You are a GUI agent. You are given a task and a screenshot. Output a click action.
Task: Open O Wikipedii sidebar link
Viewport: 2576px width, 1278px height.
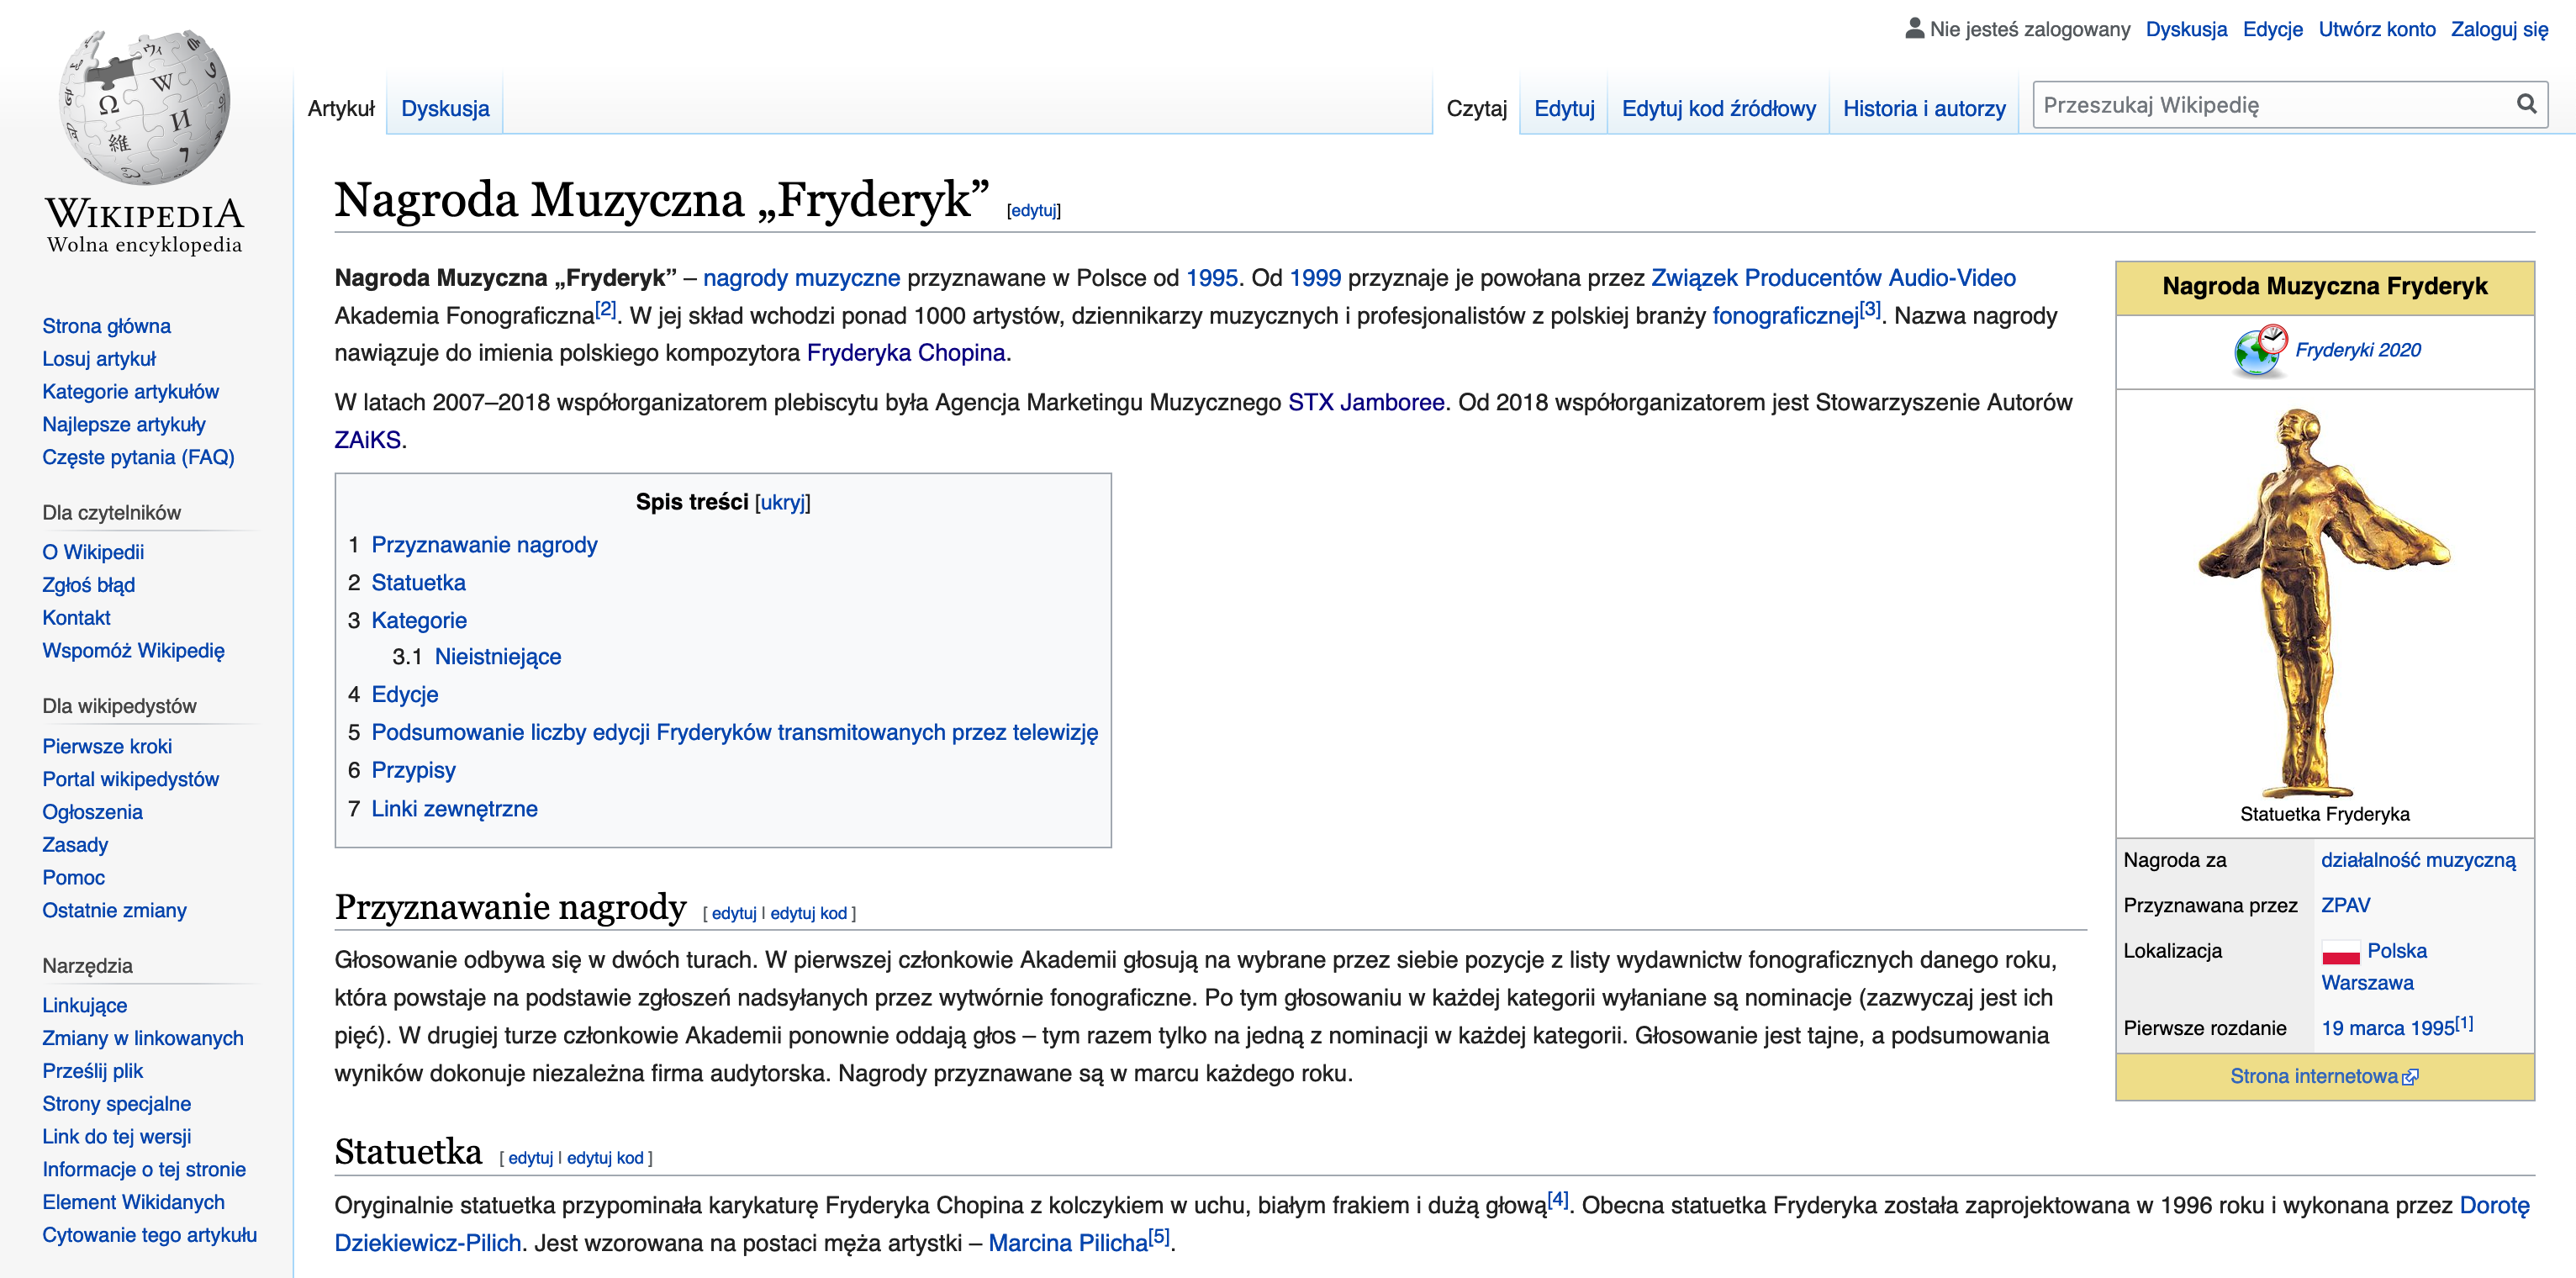point(93,552)
